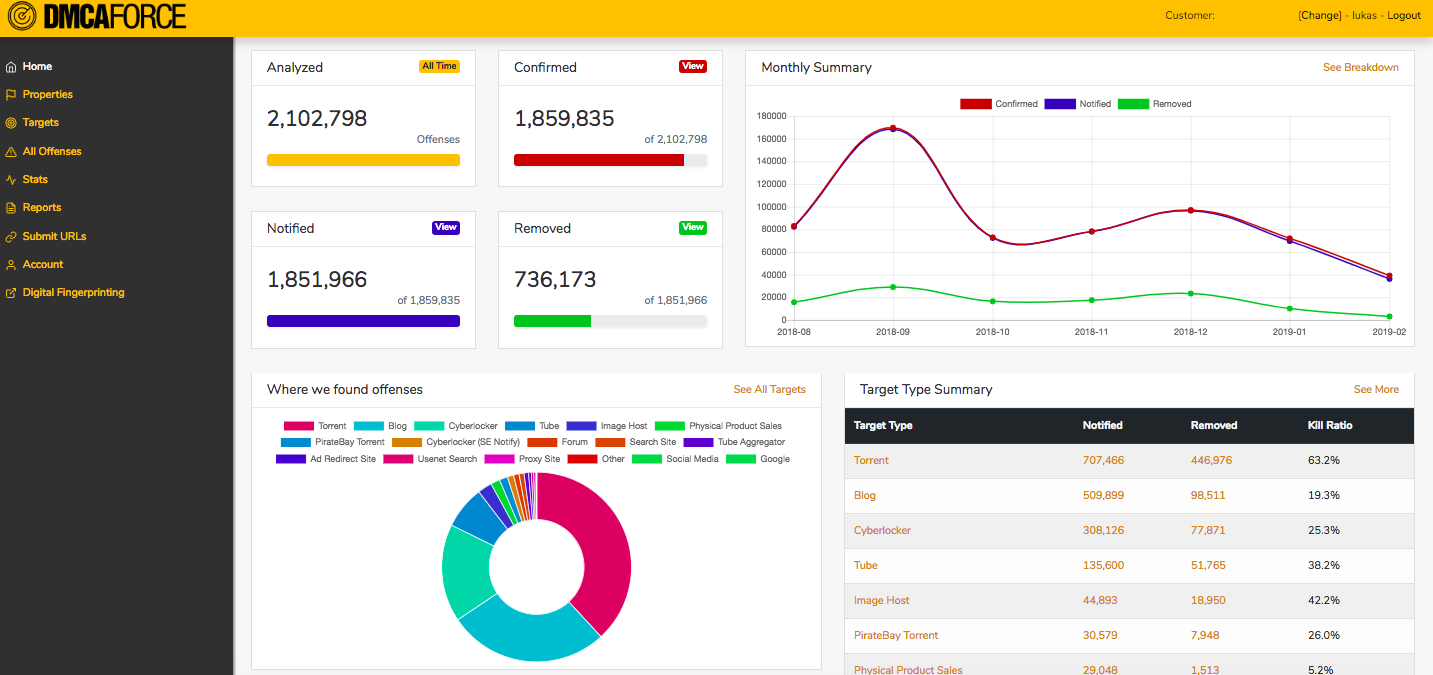The height and width of the screenshot is (675, 1433).
Task: Click the Properties flag icon
Action: point(11,95)
